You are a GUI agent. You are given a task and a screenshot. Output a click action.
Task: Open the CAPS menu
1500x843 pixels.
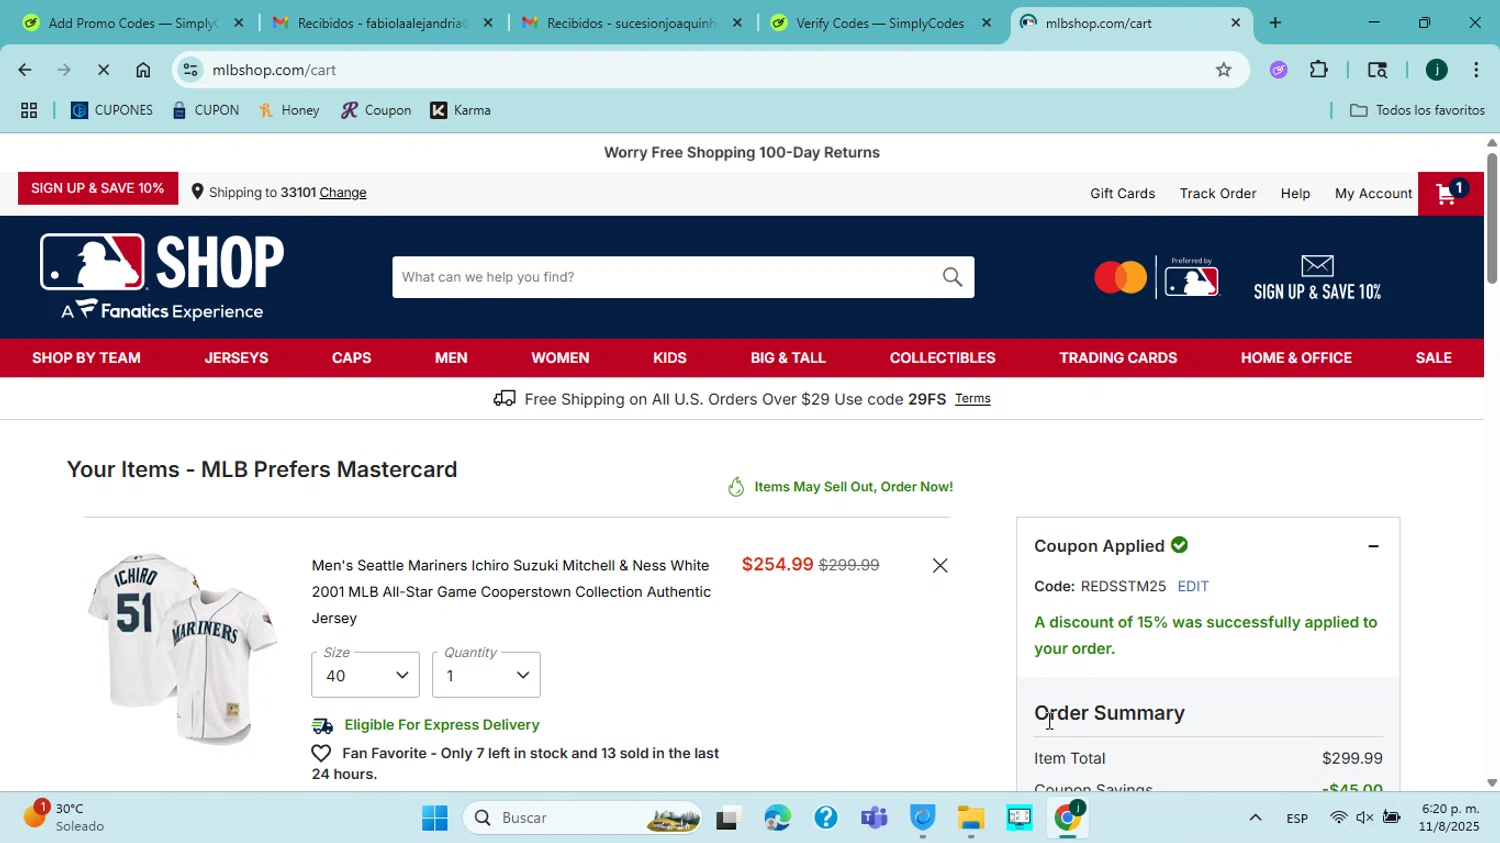(x=351, y=358)
